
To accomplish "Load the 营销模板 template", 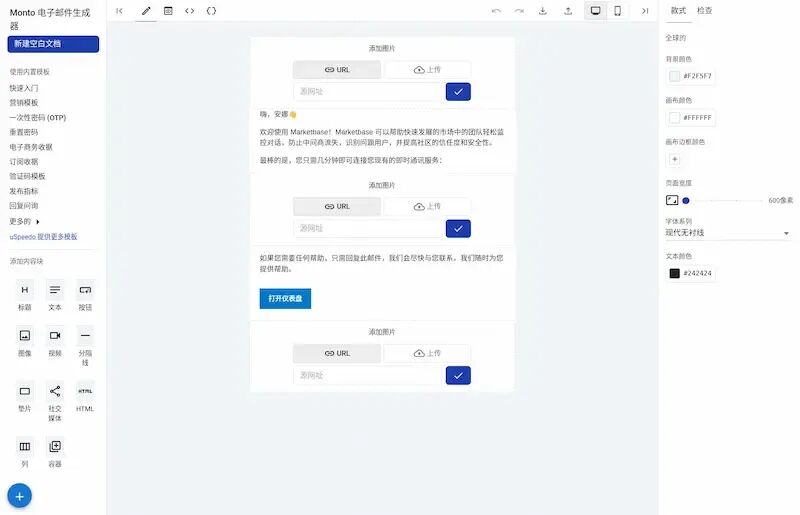I will 24,103.
